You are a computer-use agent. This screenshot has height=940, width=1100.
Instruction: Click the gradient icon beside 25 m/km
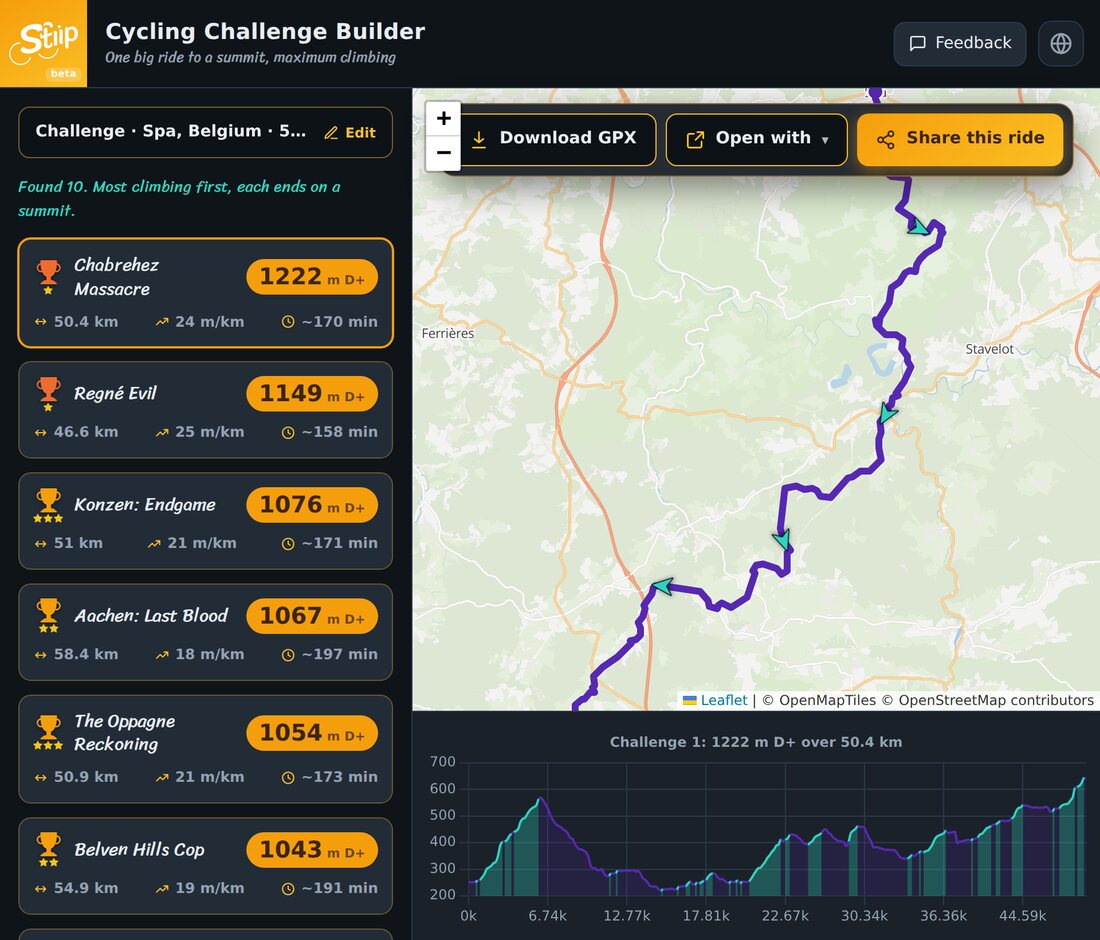162,432
